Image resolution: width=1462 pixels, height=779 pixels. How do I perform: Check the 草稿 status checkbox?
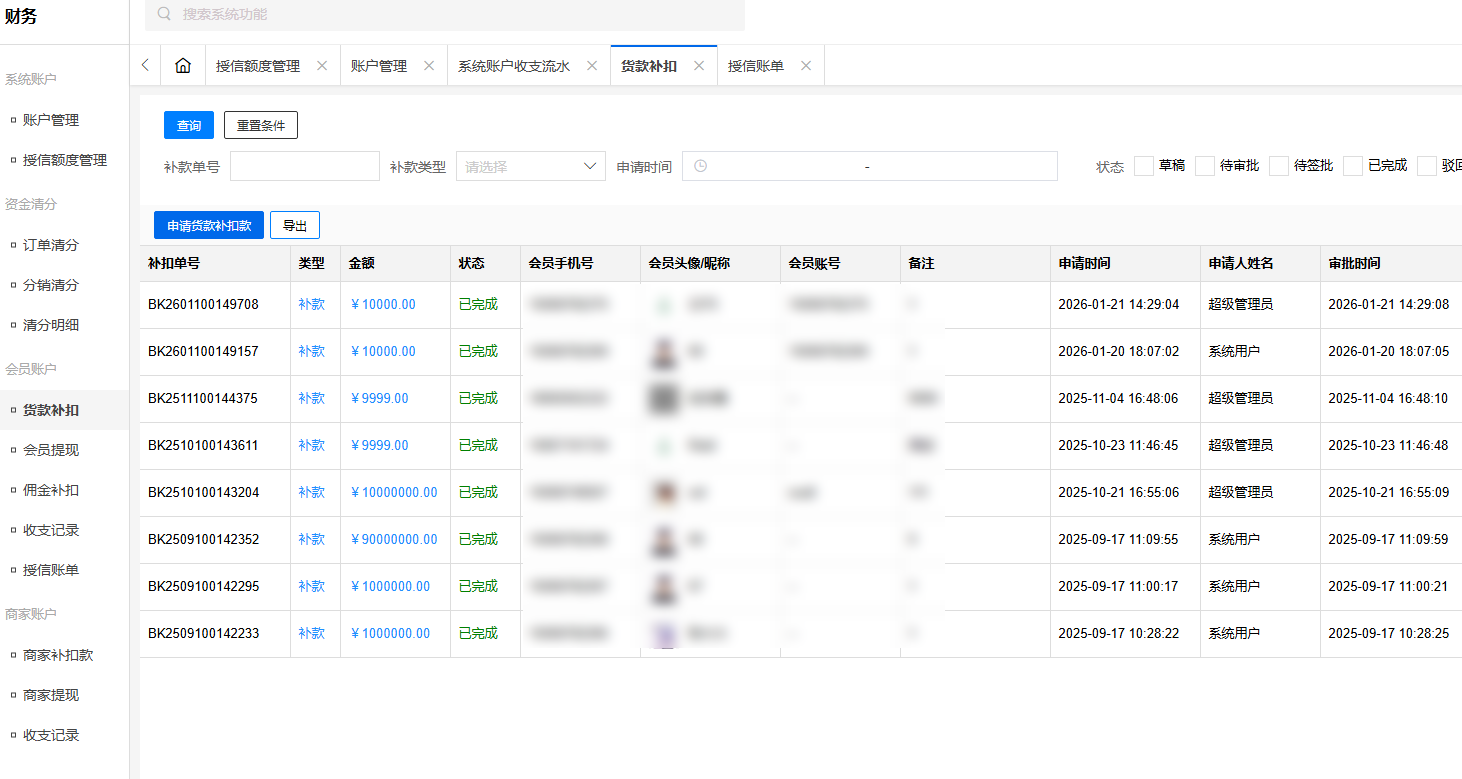click(1143, 166)
